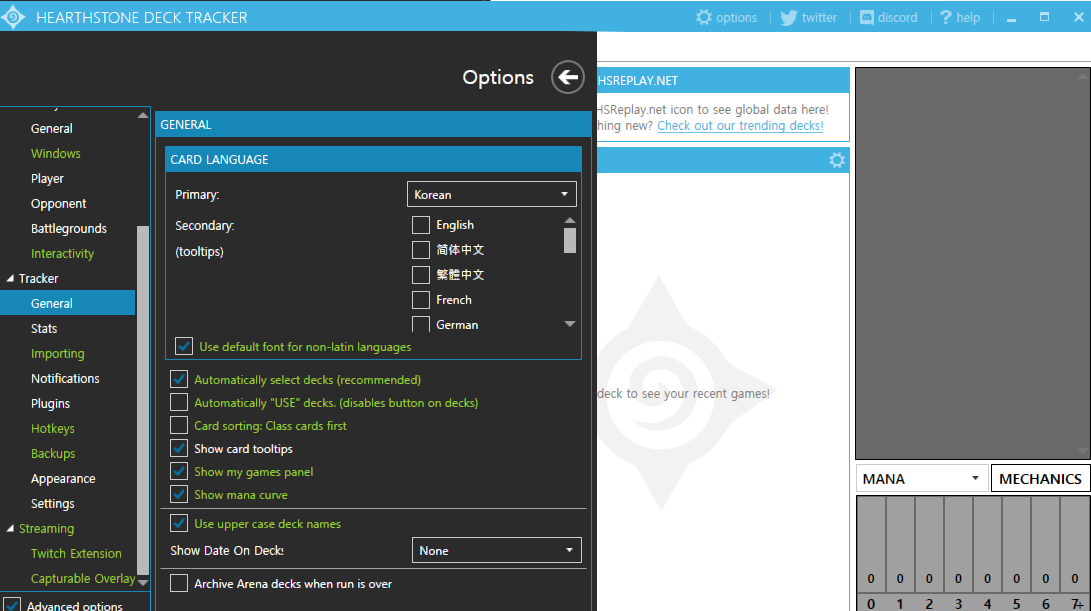The height and width of the screenshot is (611, 1091).
Task: Click options tree scrollbar up arrow
Action: pyautogui.click(x=143, y=115)
